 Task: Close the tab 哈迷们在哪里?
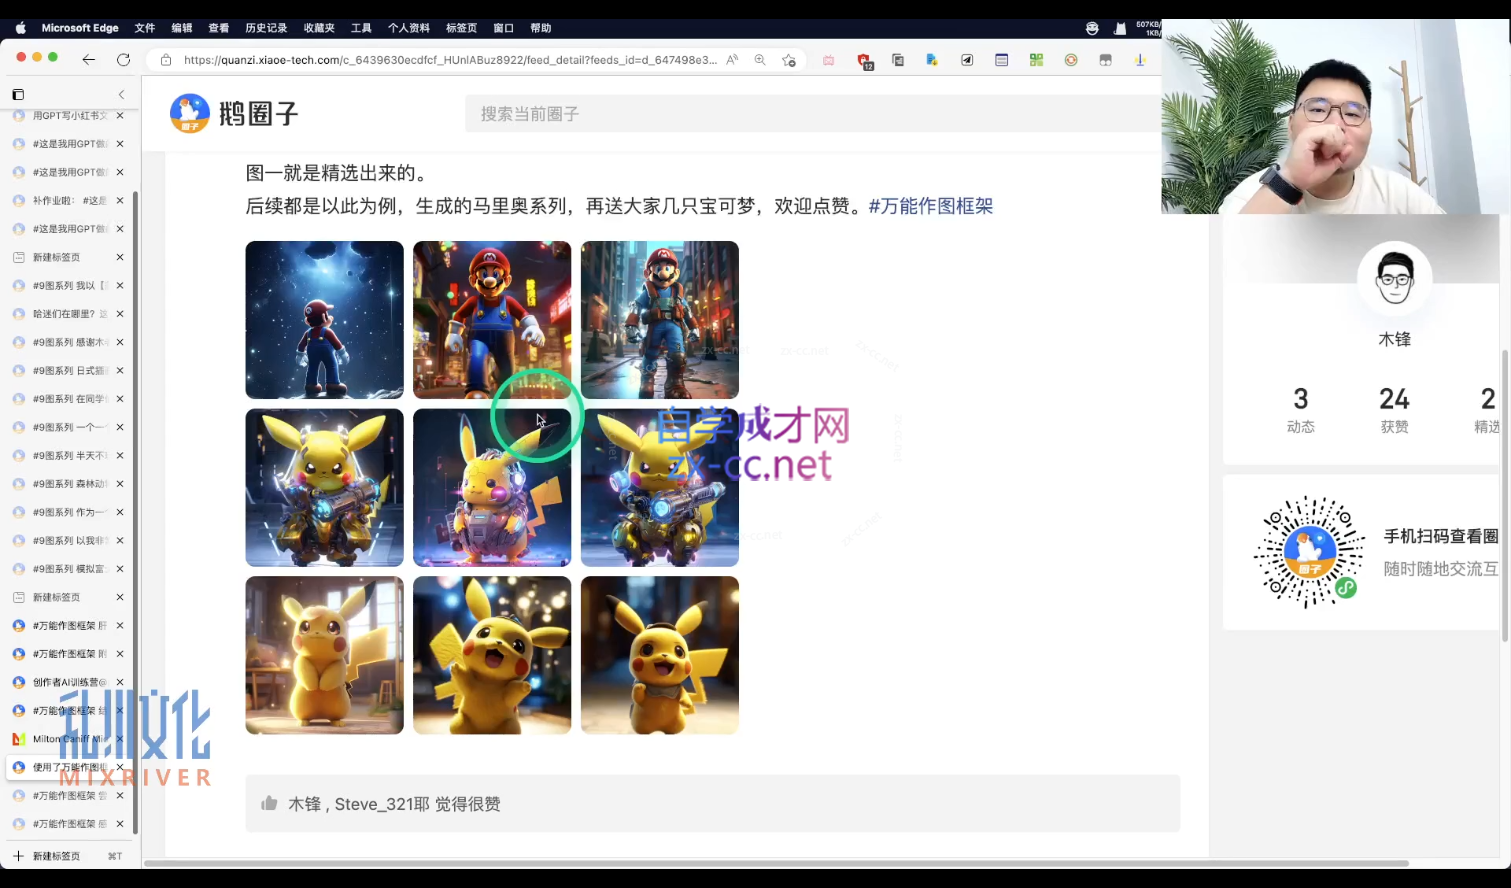120,314
